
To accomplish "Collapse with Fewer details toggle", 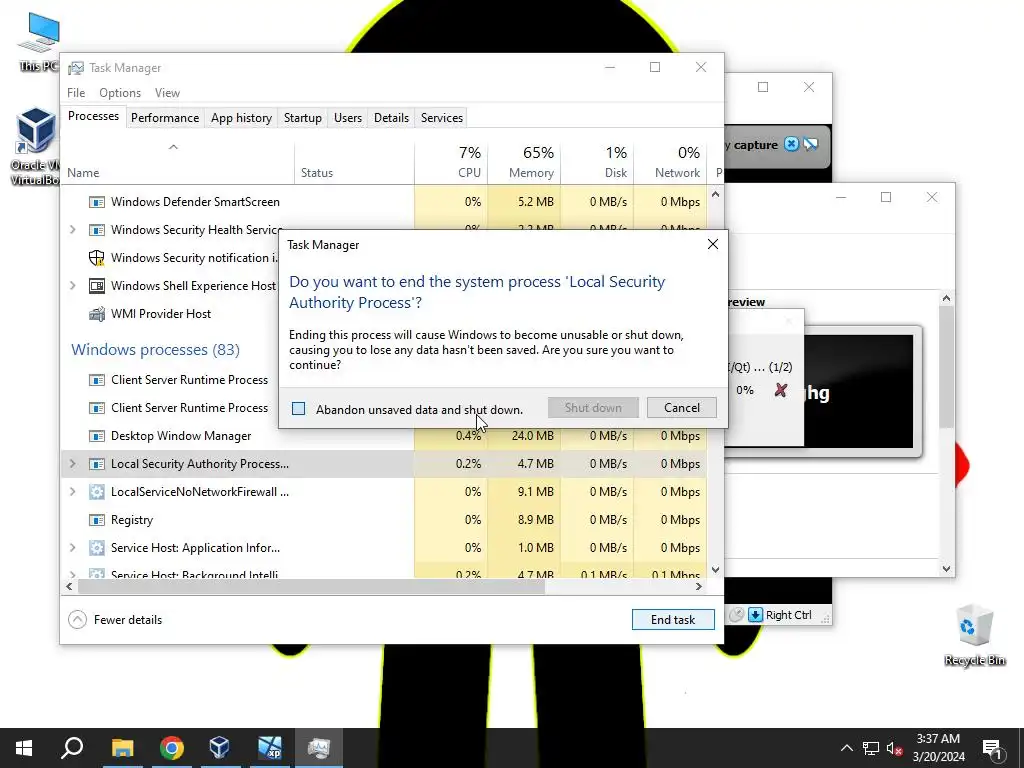I will (x=116, y=619).
